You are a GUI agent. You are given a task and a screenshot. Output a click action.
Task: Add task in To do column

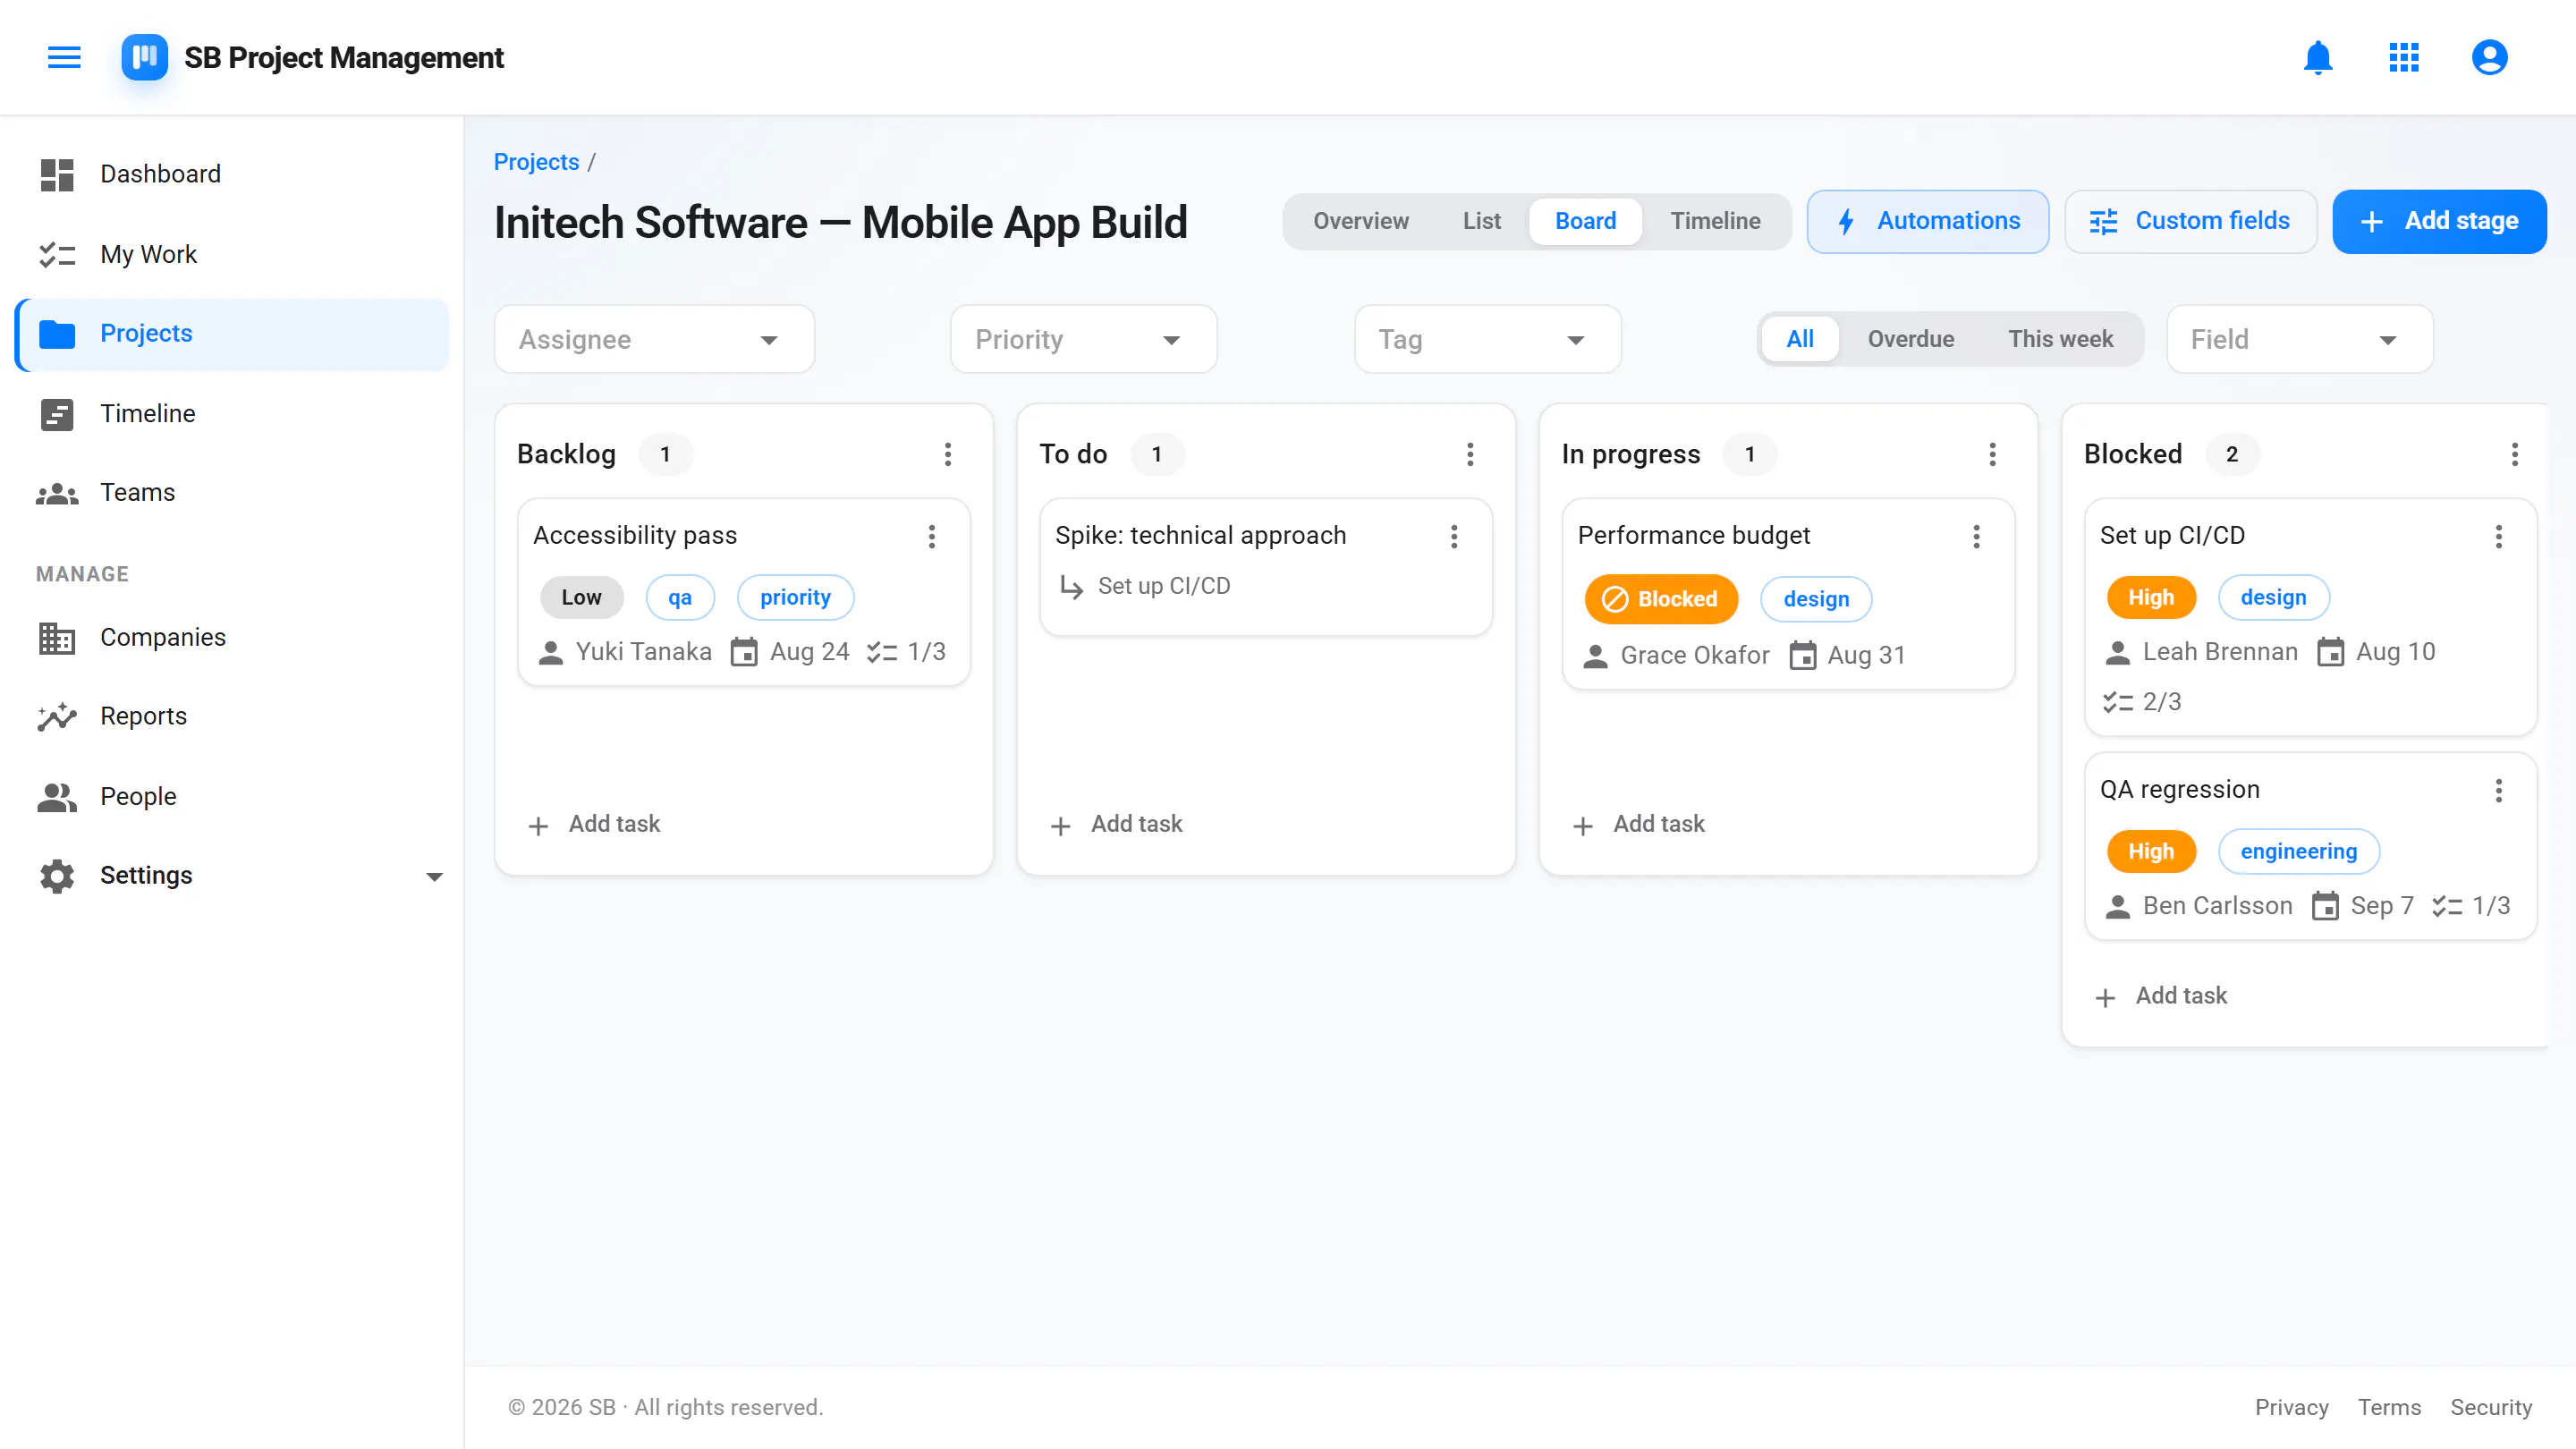[1117, 824]
